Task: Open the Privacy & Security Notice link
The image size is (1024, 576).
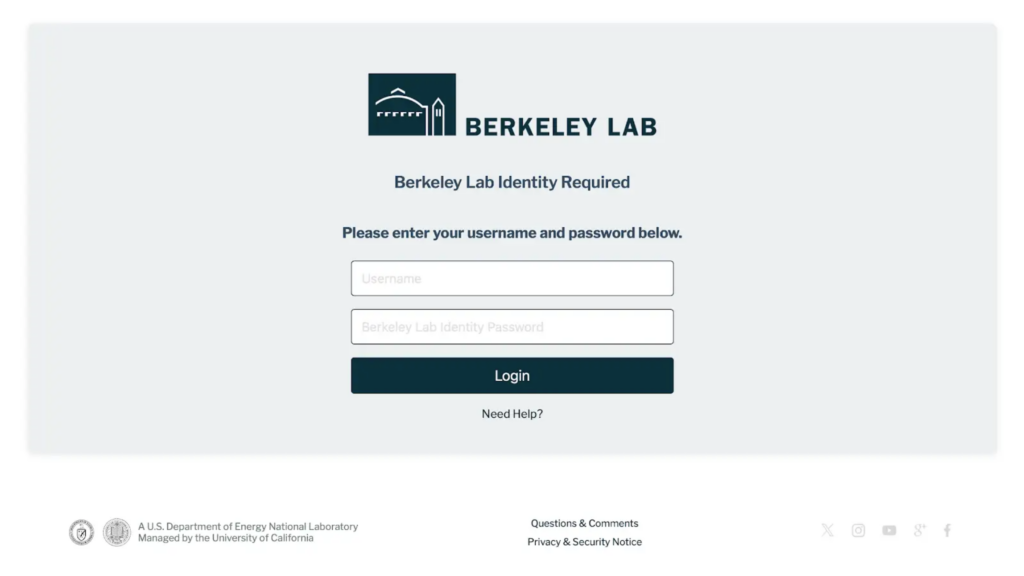Action: [x=584, y=542]
